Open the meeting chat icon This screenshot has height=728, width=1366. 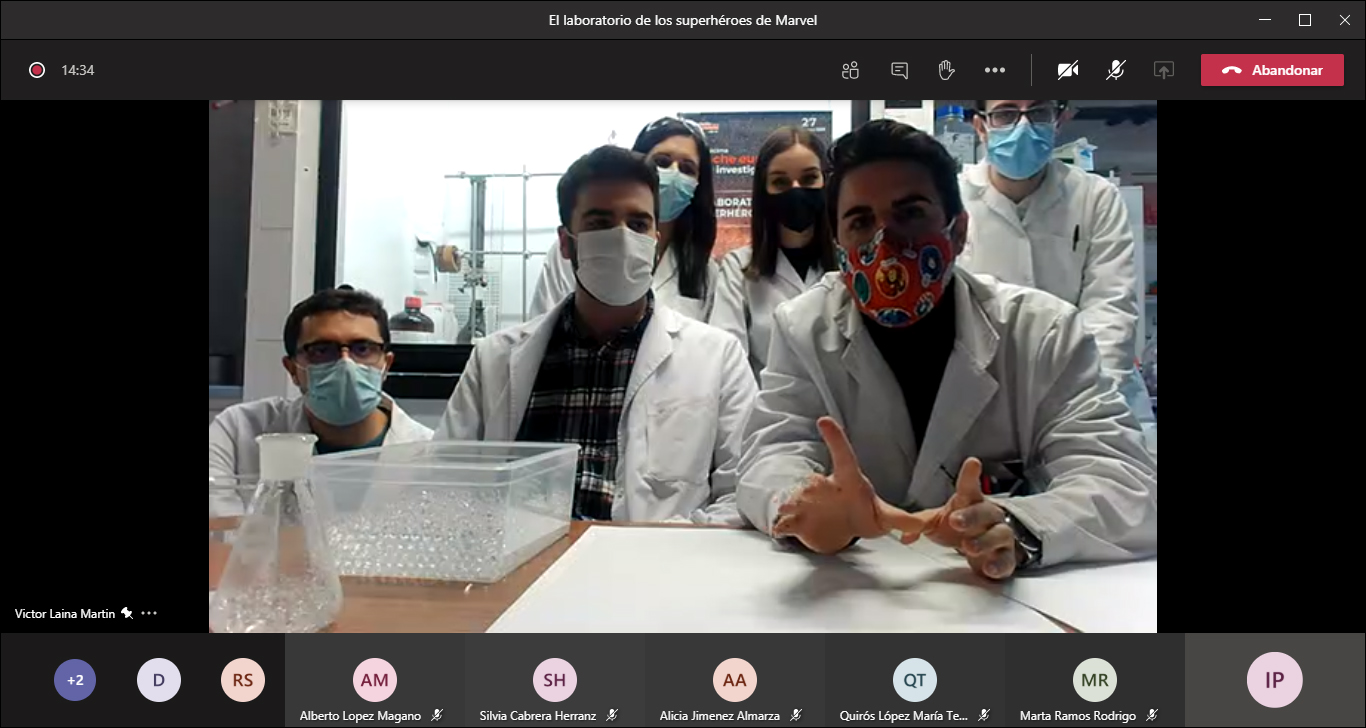click(899, 70)
